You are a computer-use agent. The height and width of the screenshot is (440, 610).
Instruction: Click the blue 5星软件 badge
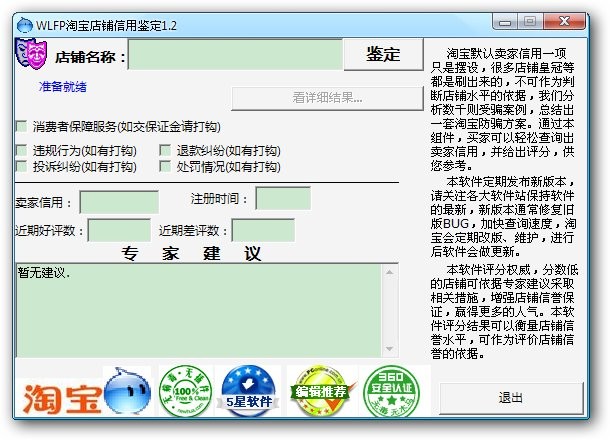(249, 391)
